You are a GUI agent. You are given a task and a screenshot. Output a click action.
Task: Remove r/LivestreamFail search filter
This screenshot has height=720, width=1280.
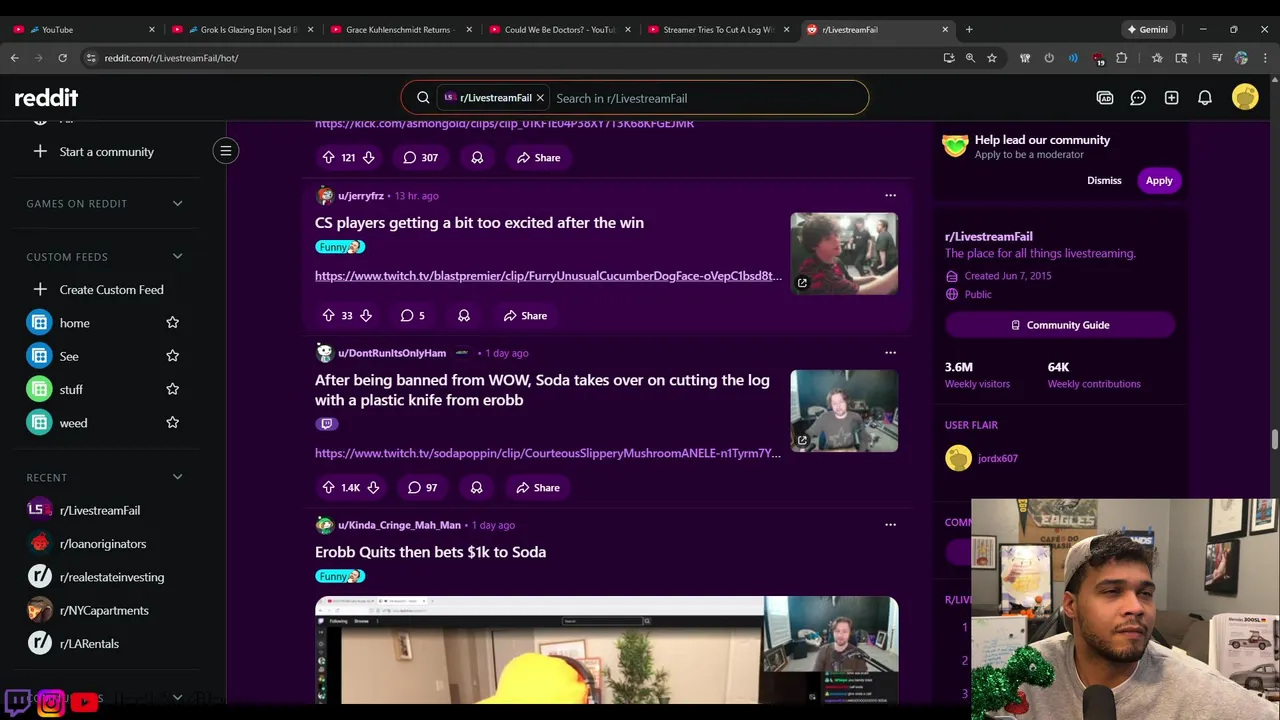pos(540,98)
